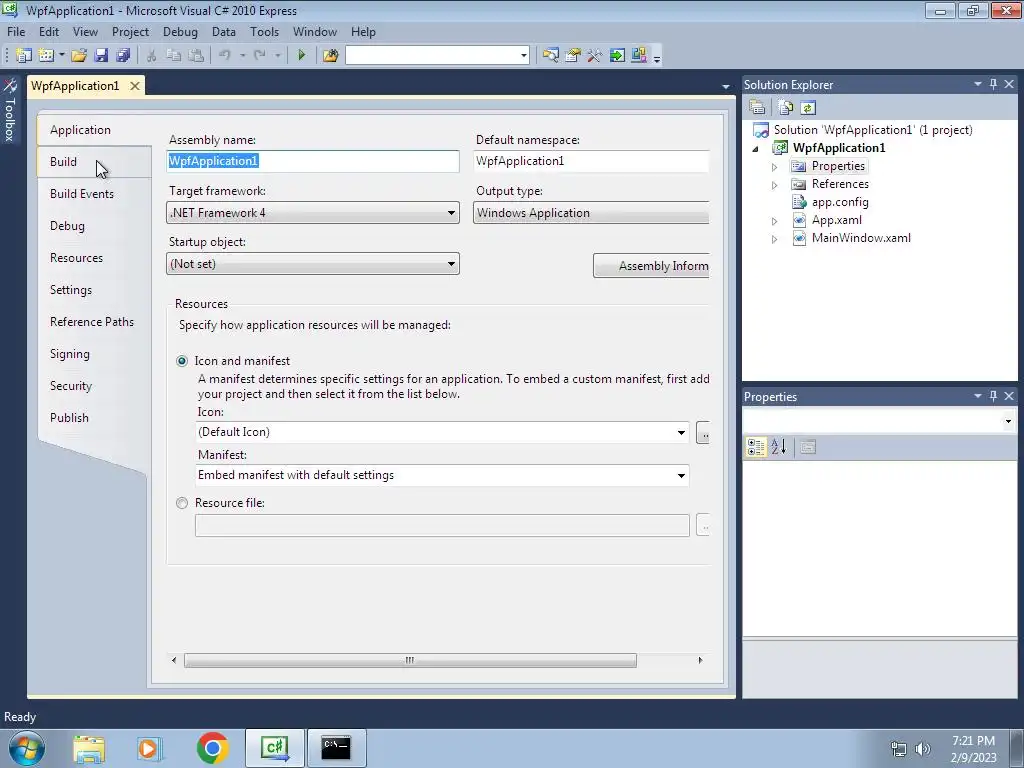Screen dimensions: 1024x768
Task: Open Command Prompt from the taskbar
Action: [x=336, y=748]
